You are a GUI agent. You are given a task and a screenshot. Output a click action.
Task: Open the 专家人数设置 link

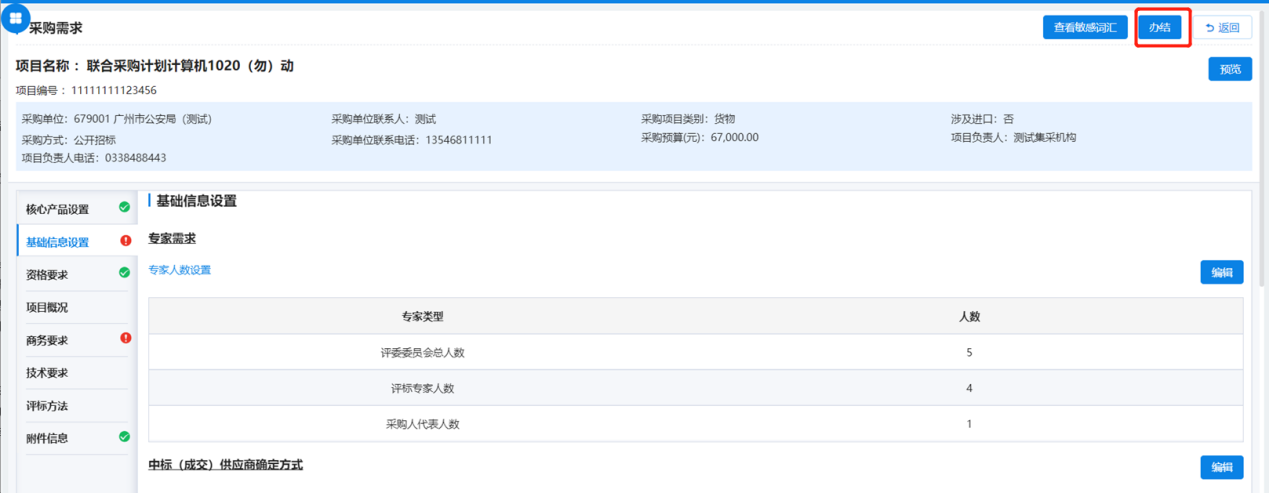(x=180, y=270)
